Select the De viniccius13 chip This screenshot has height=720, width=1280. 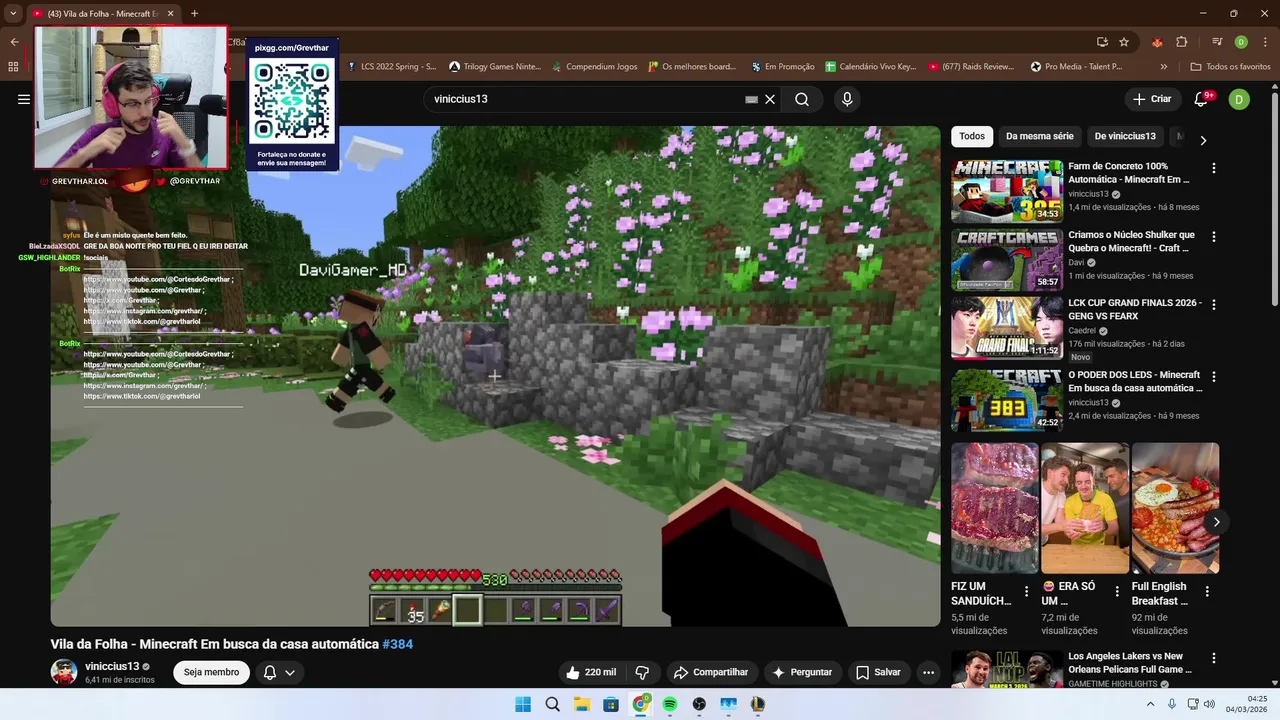pos(1125,136)
